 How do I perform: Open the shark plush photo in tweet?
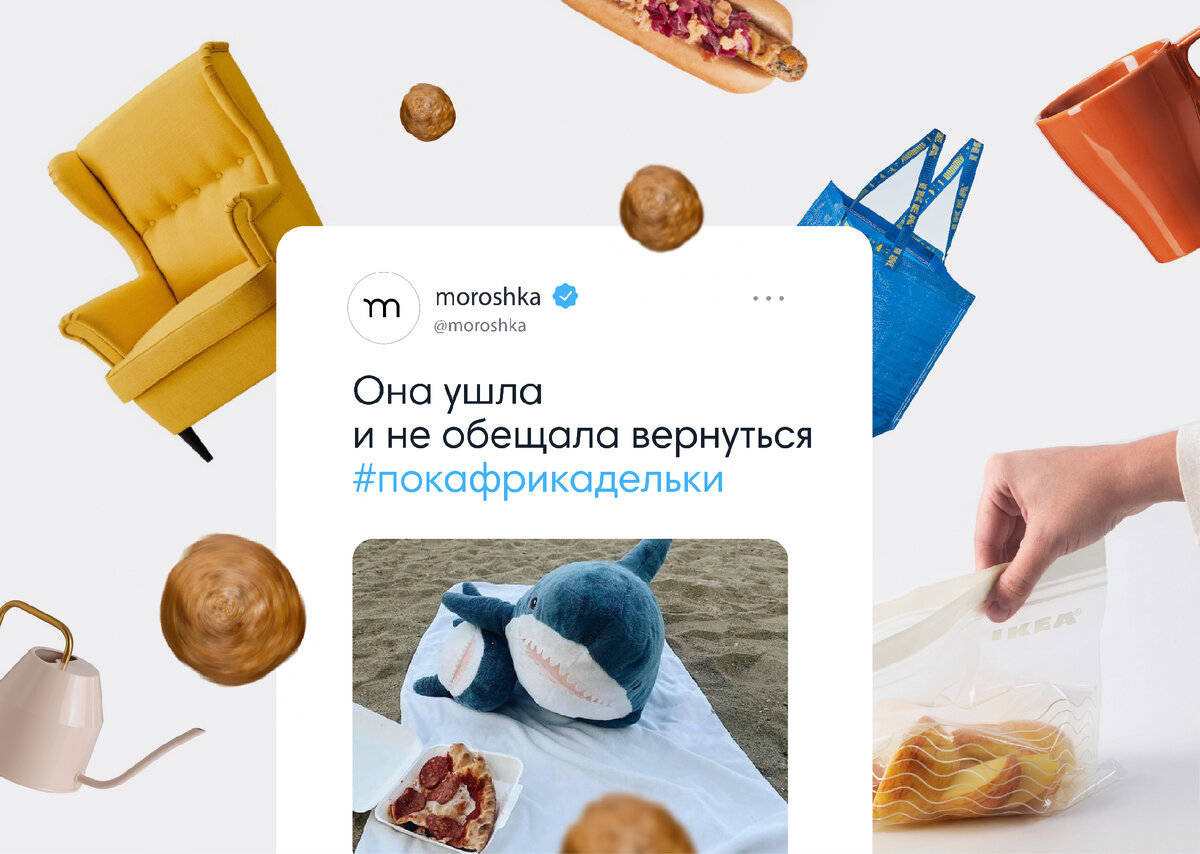point(570,696)
